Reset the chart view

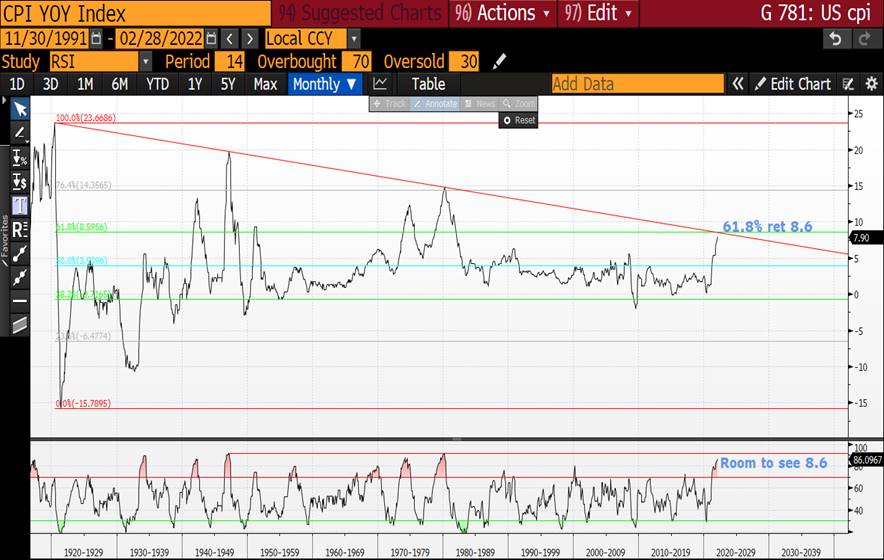519,120
